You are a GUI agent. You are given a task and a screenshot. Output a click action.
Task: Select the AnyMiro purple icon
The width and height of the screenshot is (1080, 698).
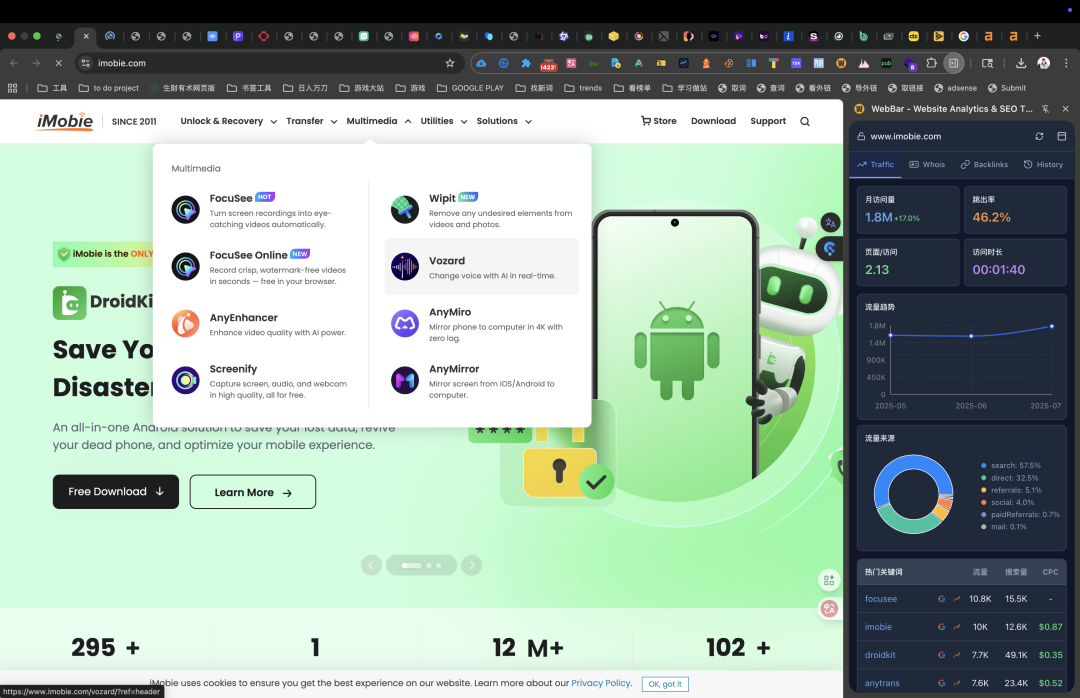point(405,323)
